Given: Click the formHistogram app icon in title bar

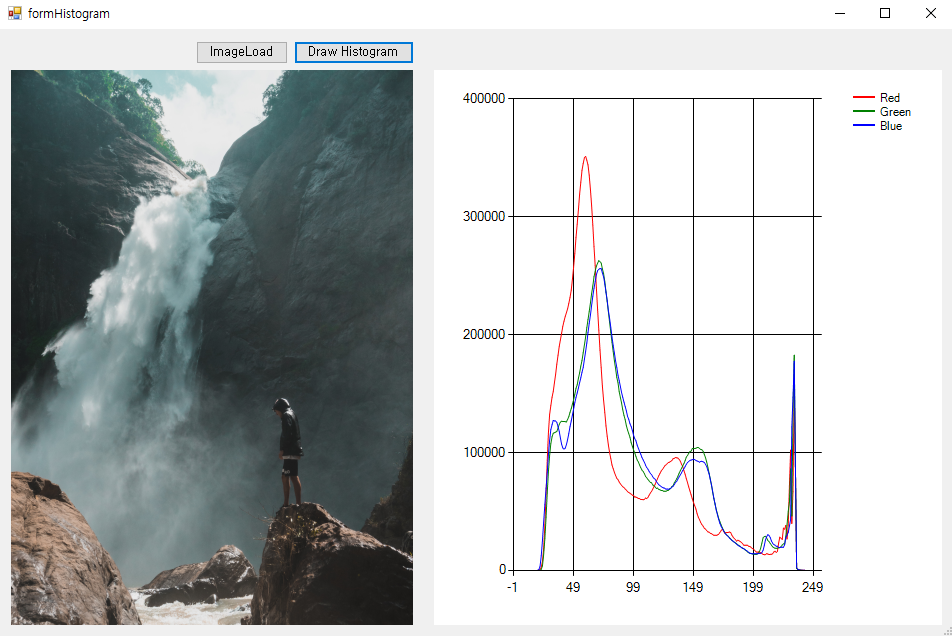Looking at the screenshot, I should click(x=15, y=13).
